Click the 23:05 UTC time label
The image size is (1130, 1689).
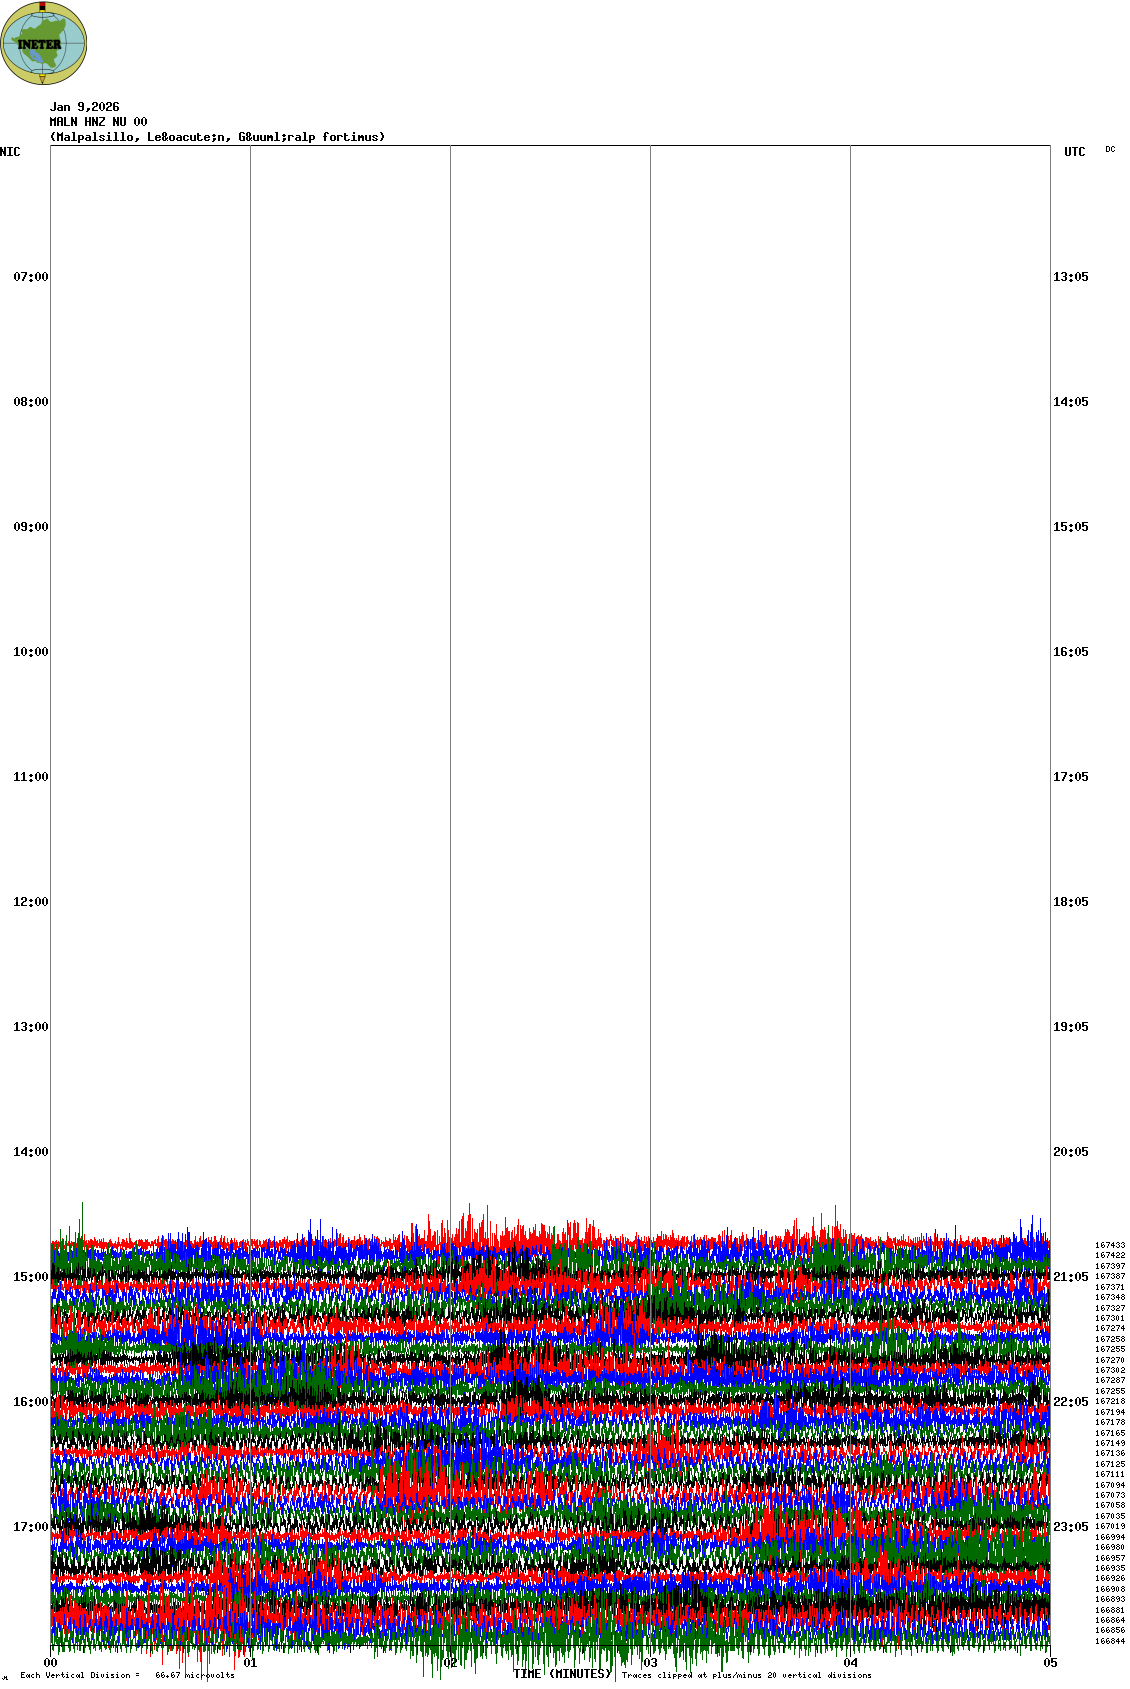click(x=1070, y=1527)
